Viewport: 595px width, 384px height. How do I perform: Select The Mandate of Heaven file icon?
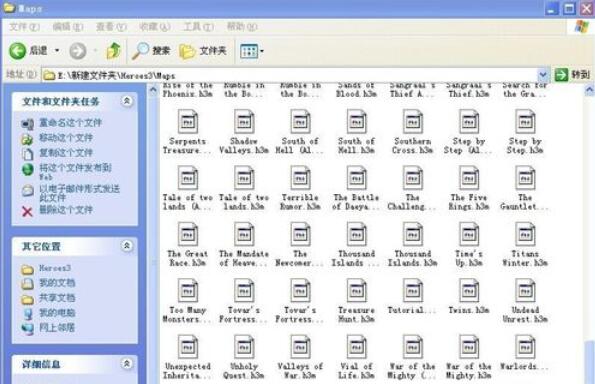click(x=244, y=234)
